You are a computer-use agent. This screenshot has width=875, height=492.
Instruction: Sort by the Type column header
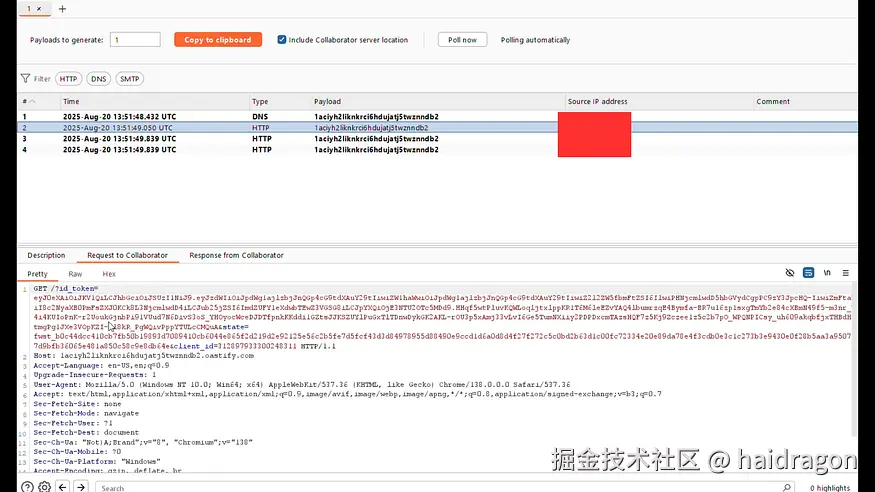280,102
